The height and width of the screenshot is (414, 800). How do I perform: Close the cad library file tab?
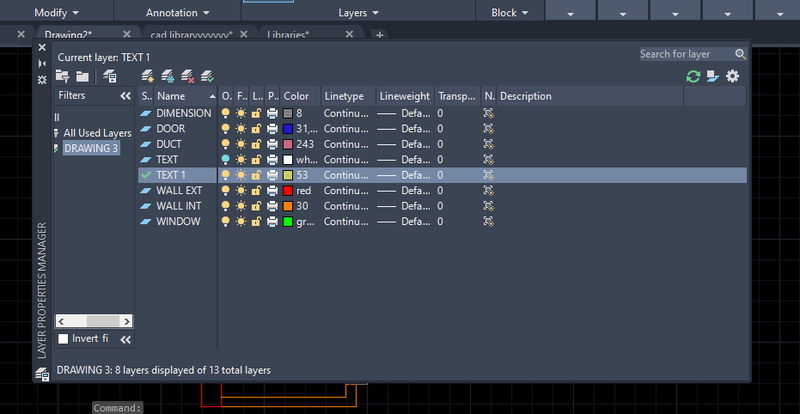pyautogui.click(x=243, y=34)
